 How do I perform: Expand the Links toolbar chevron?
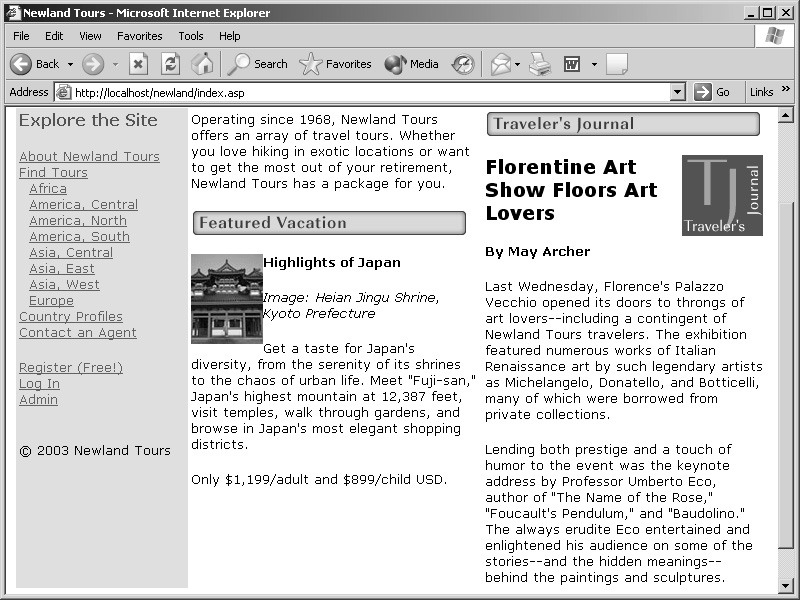pyautogui.click(x=786, y=89)
